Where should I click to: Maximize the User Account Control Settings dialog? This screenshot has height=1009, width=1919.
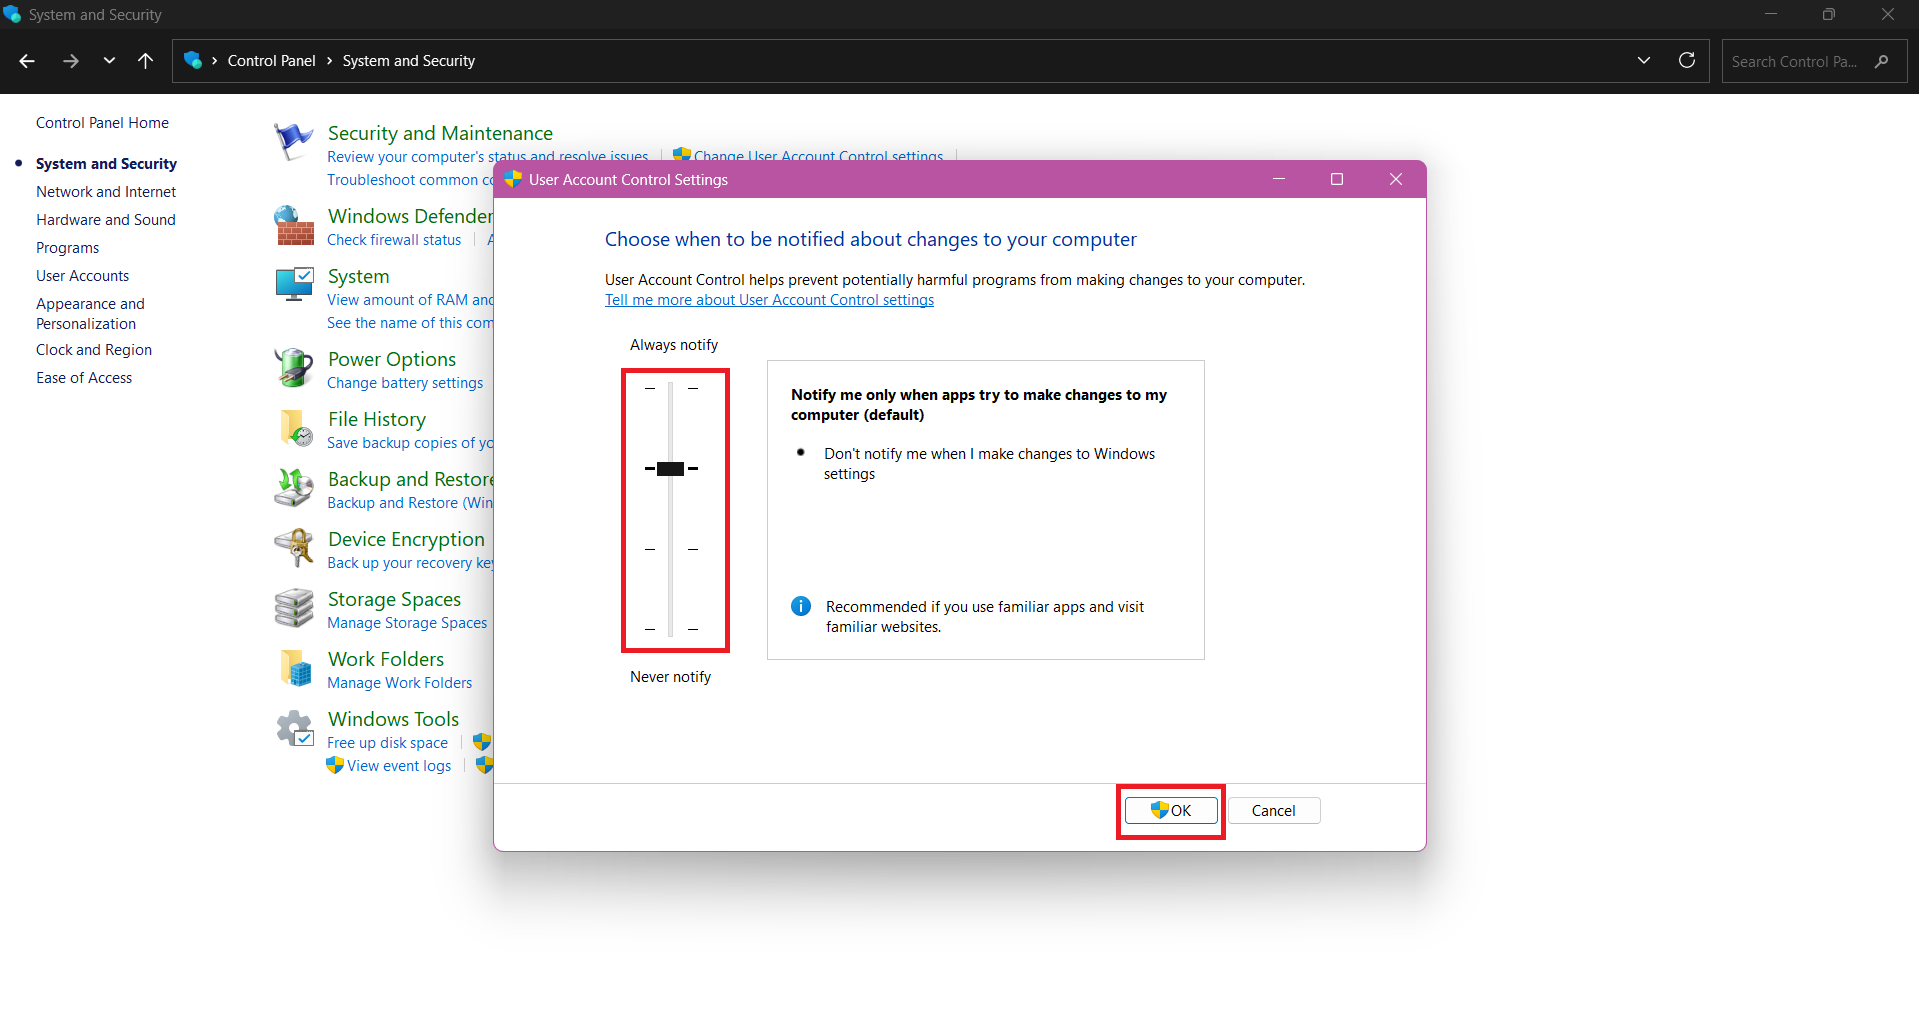tap(1337, 179)
